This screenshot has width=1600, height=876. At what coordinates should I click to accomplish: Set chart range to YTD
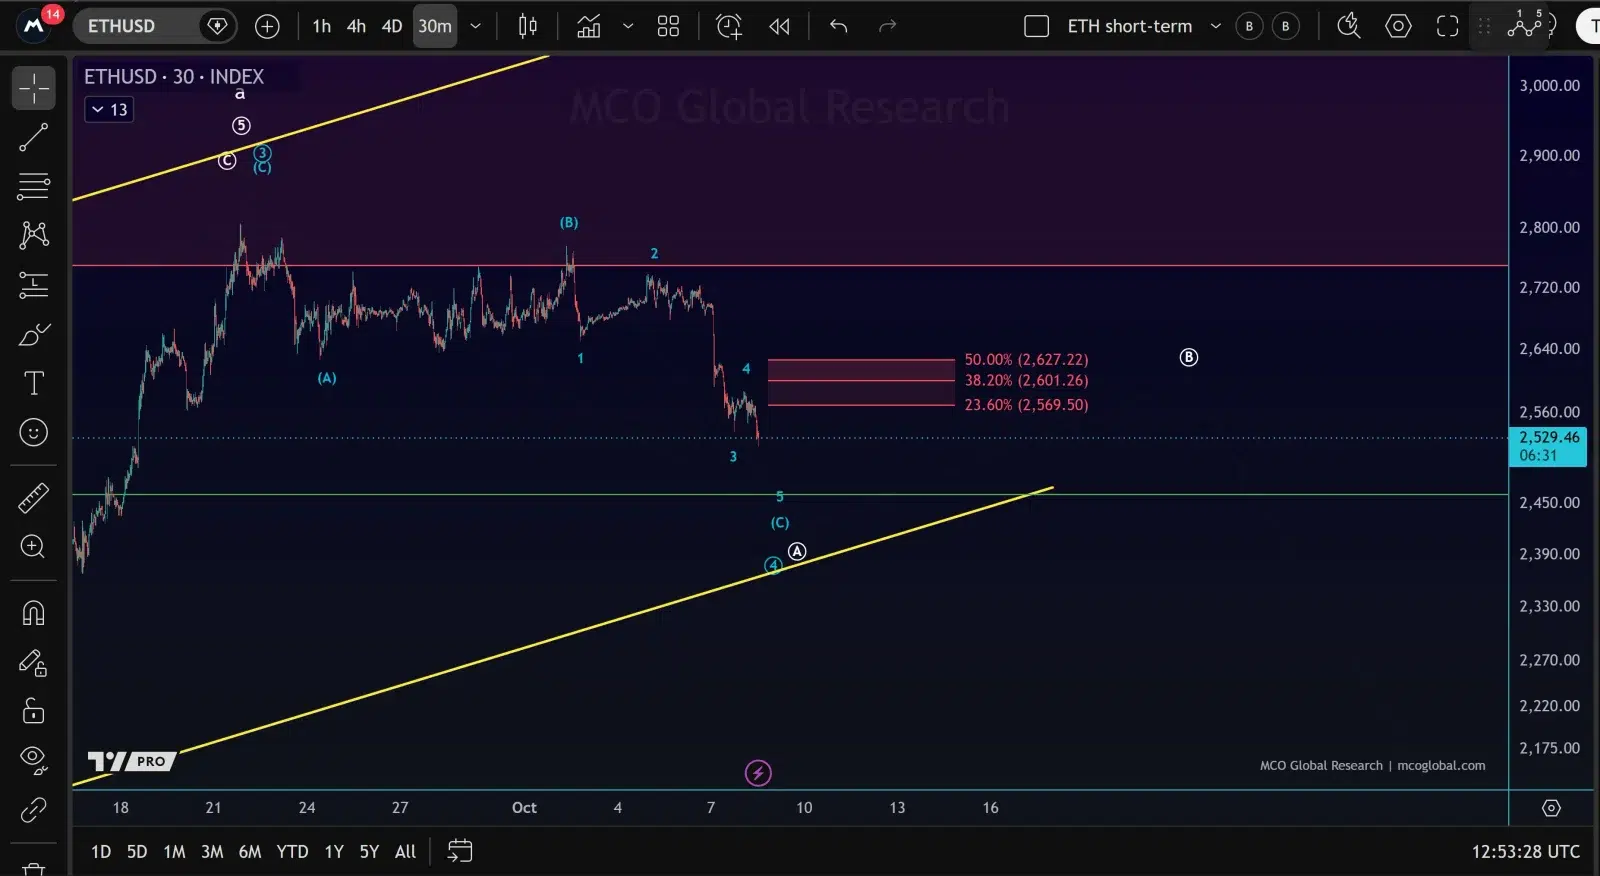coord(292,851)
